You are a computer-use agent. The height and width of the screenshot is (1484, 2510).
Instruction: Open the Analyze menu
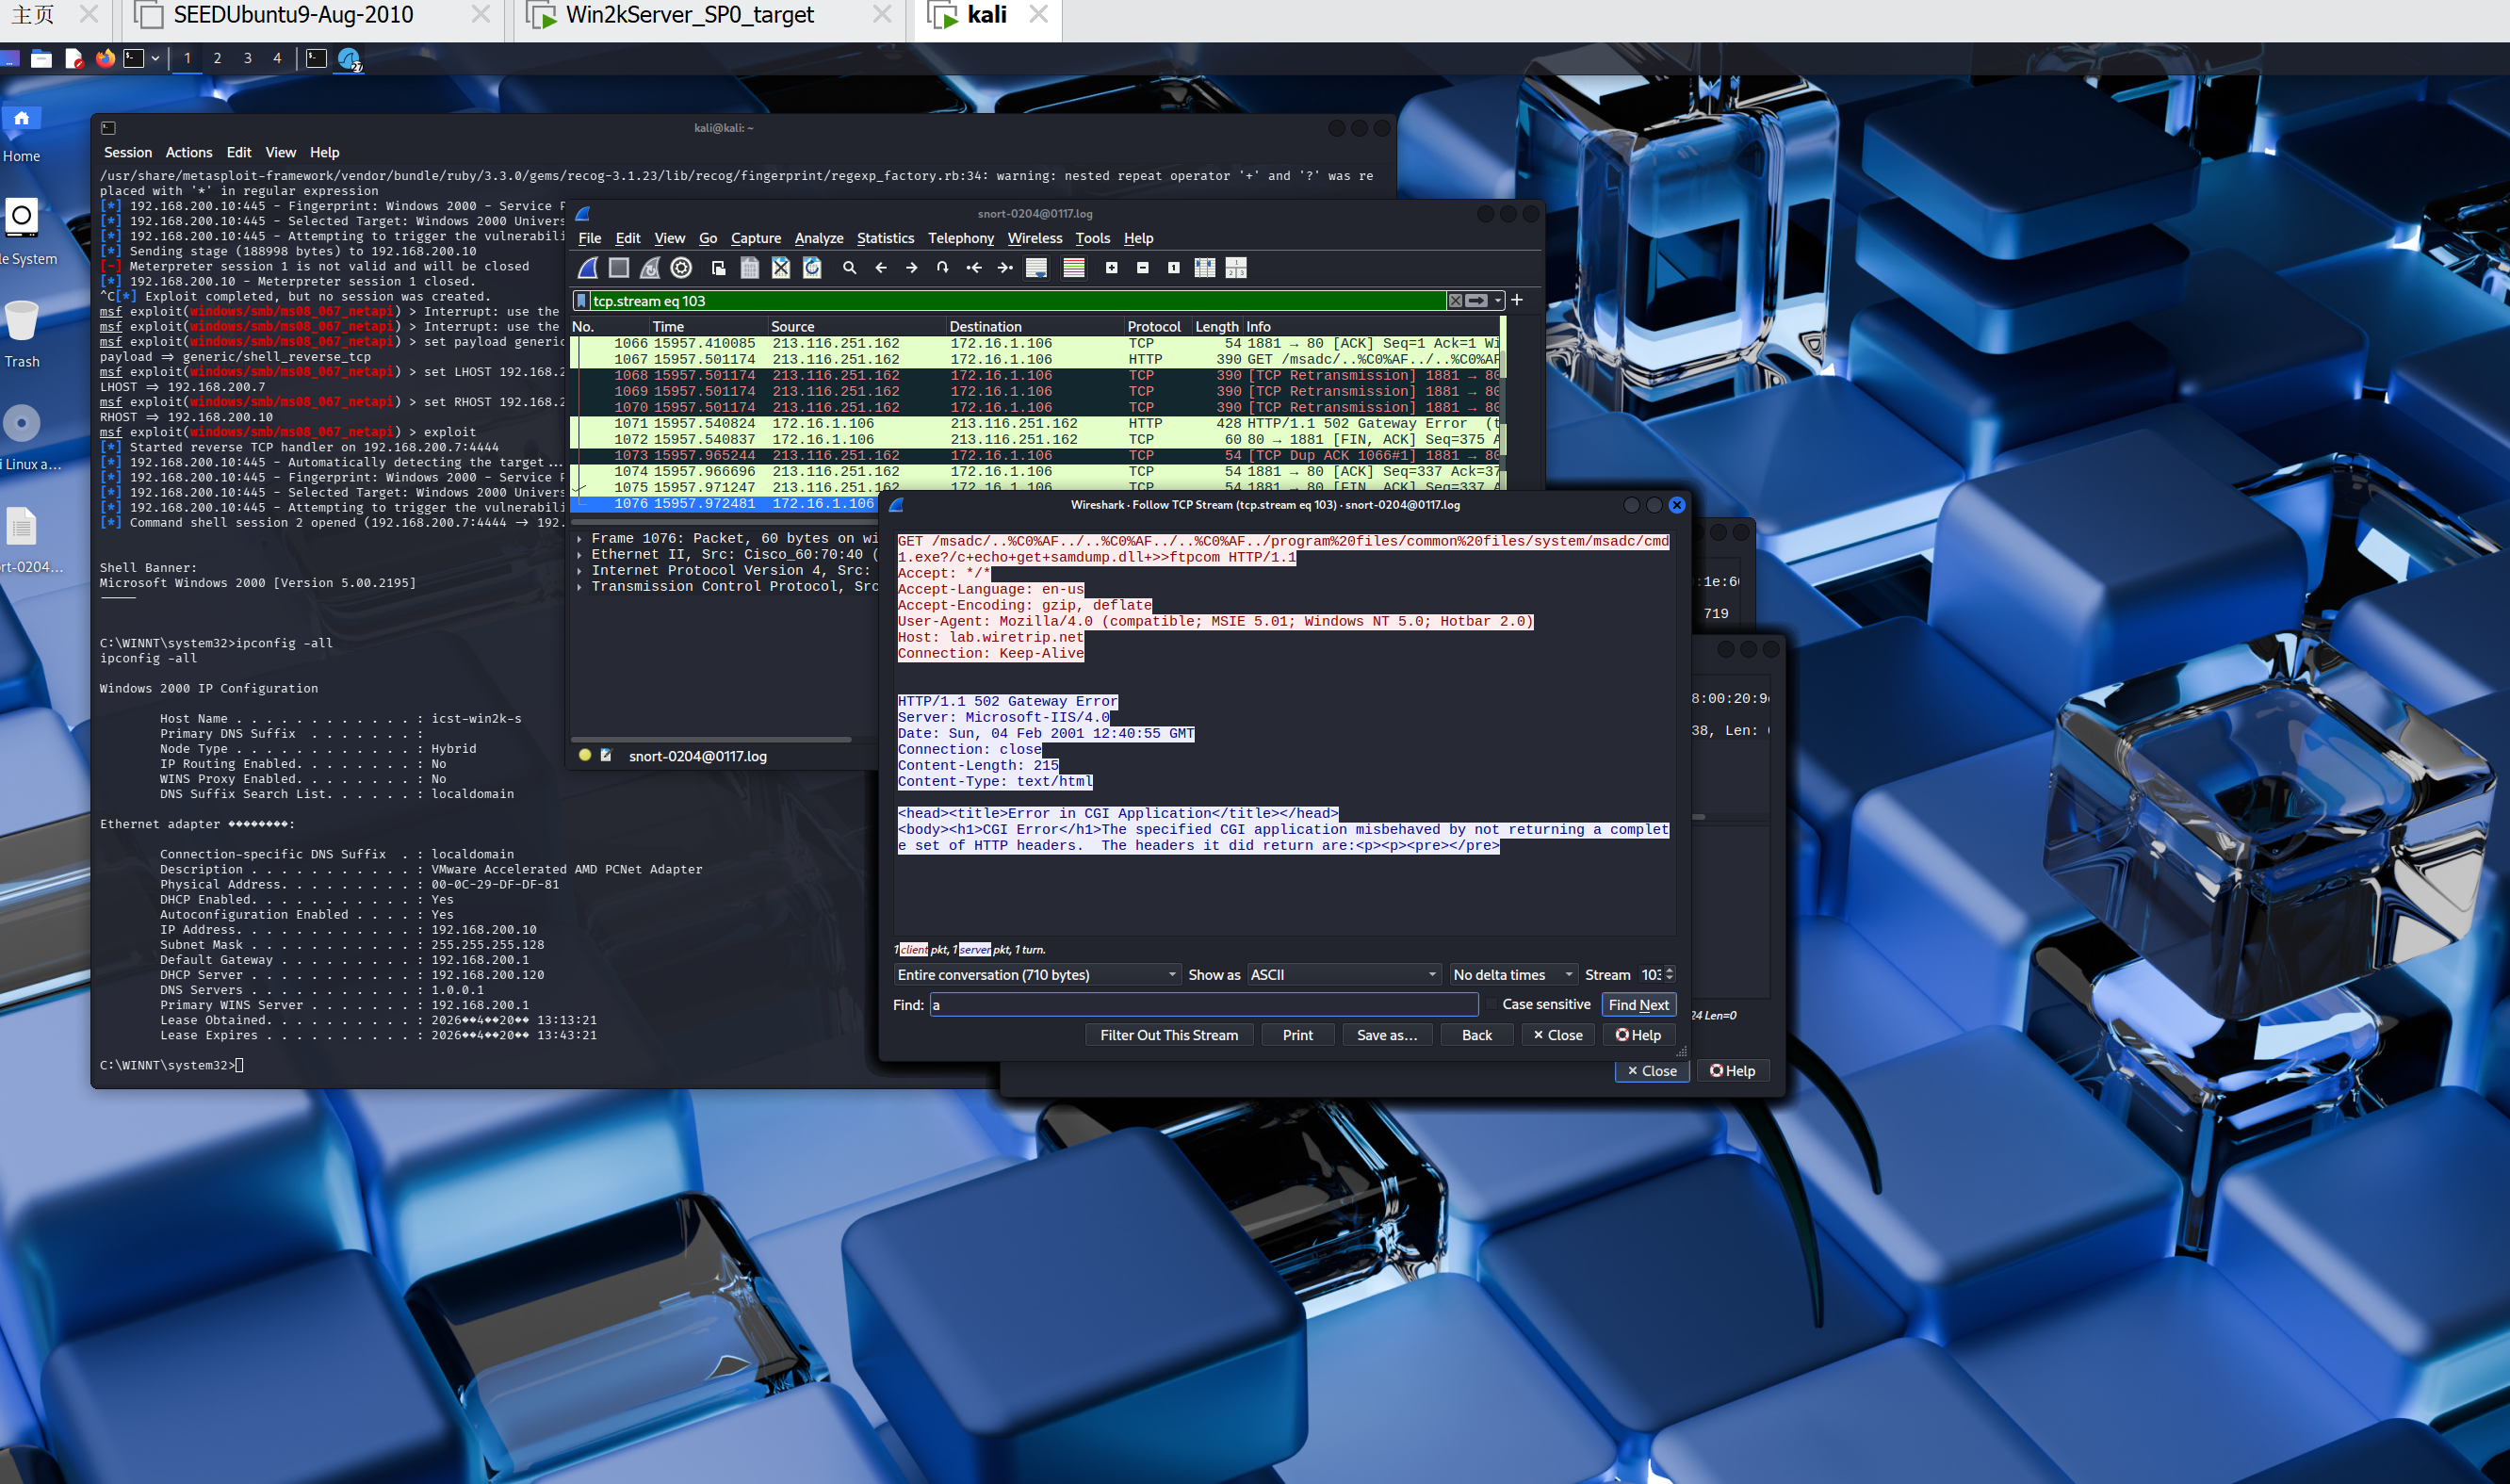click(818, 238)
